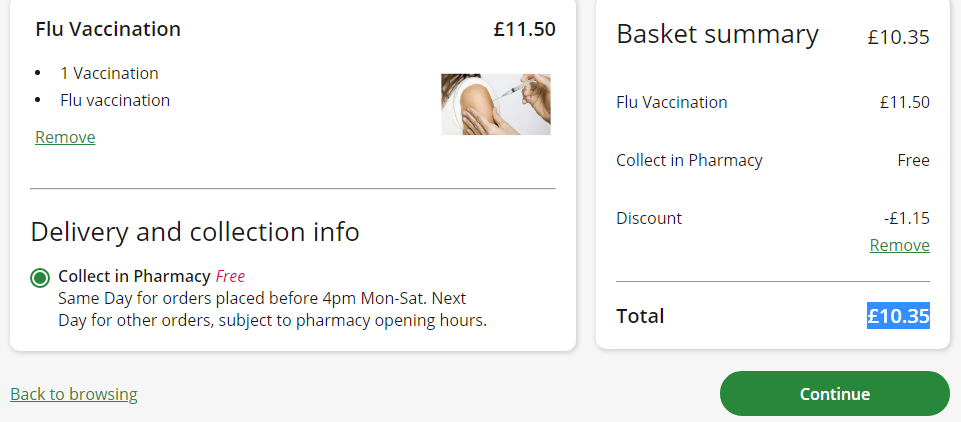Click the £11.50 price beside product title
This screenshot has width=961, height=422.
click(x=524, y=29)
